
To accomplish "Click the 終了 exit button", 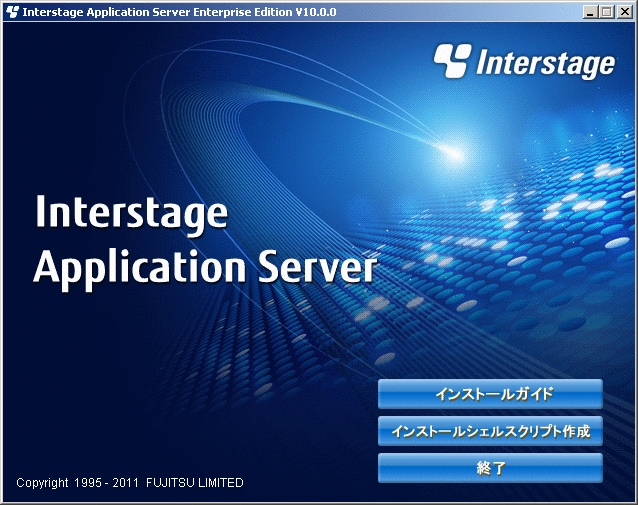I will click(x=490, y=468).
